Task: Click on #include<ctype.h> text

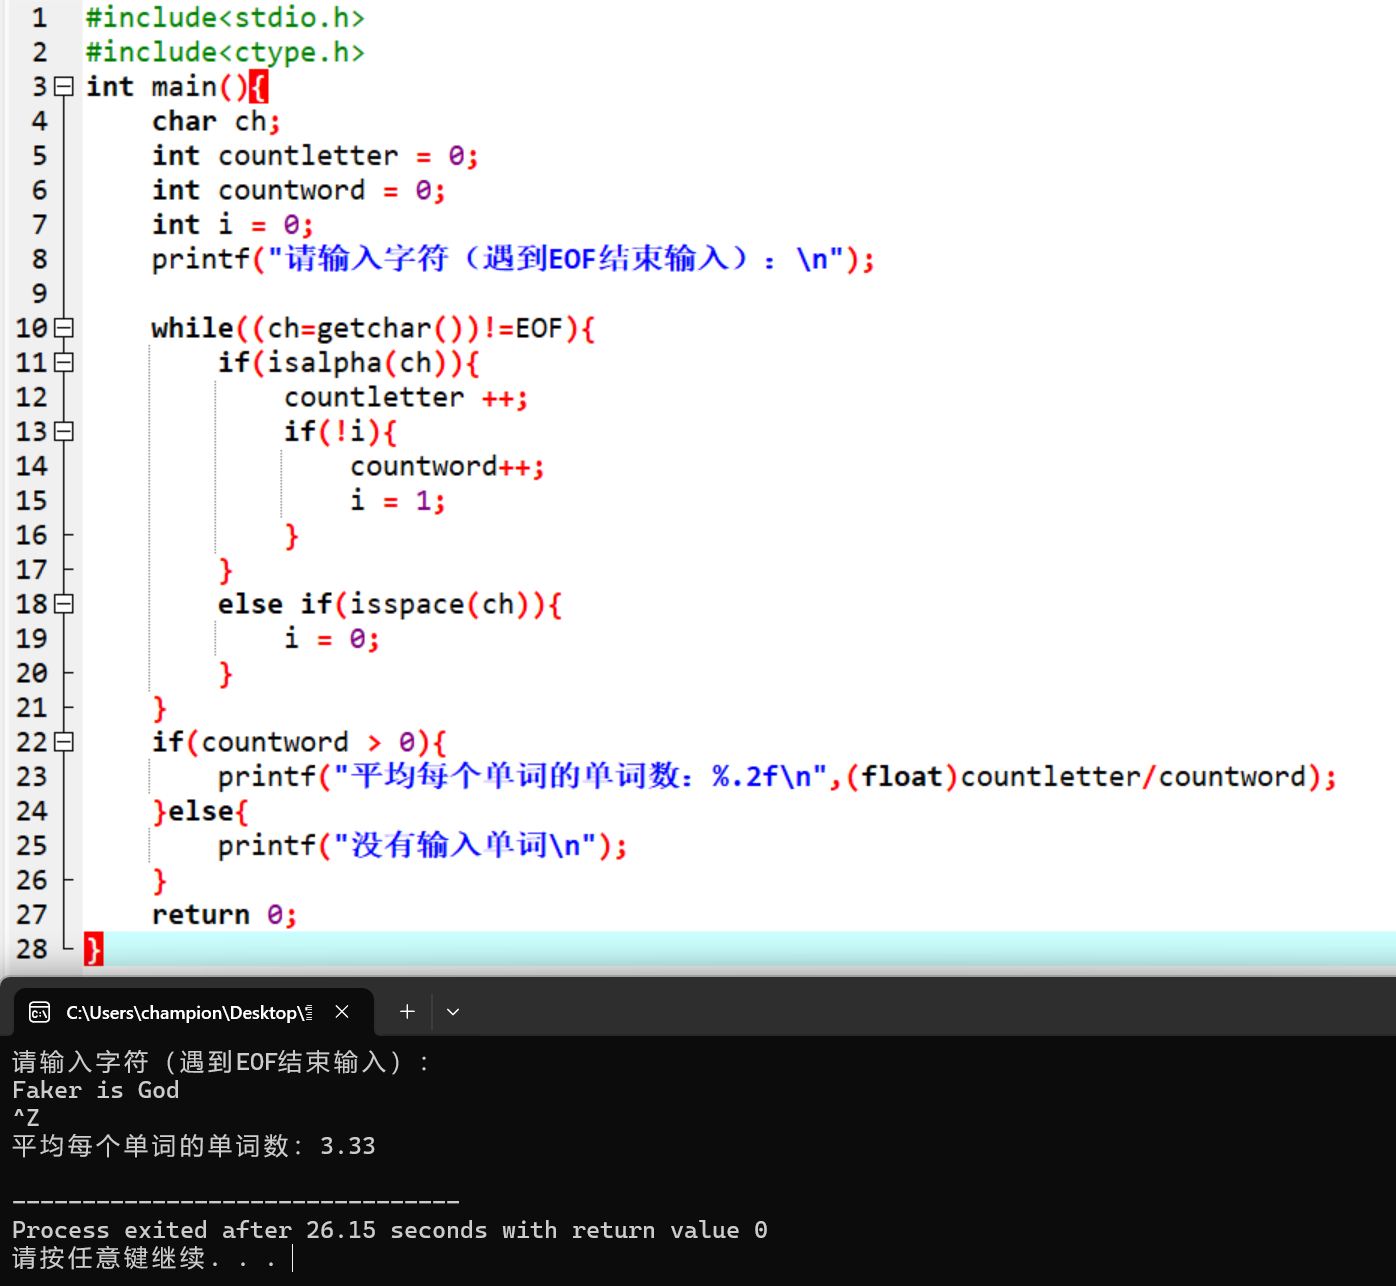Action: coord(225,52)
